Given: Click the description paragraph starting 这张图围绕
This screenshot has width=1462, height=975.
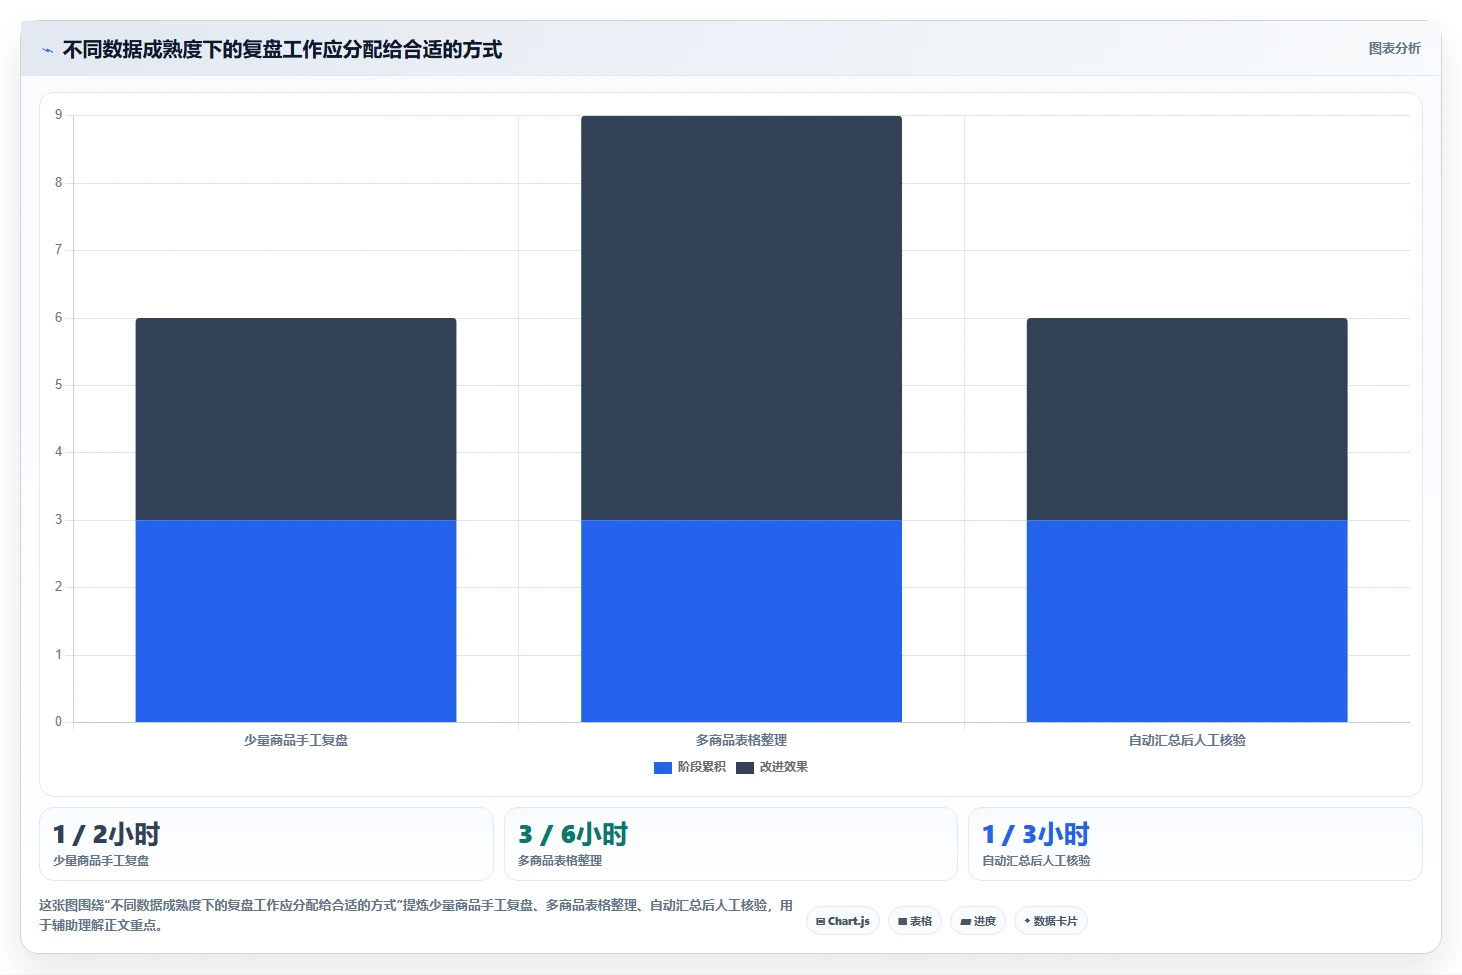Looking at the screenshot, I should point(416,915).
